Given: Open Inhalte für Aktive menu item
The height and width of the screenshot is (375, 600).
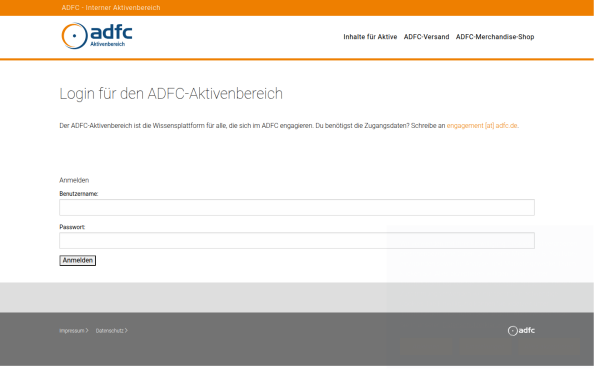Looking at the screenshot, I should coord(370,37).
